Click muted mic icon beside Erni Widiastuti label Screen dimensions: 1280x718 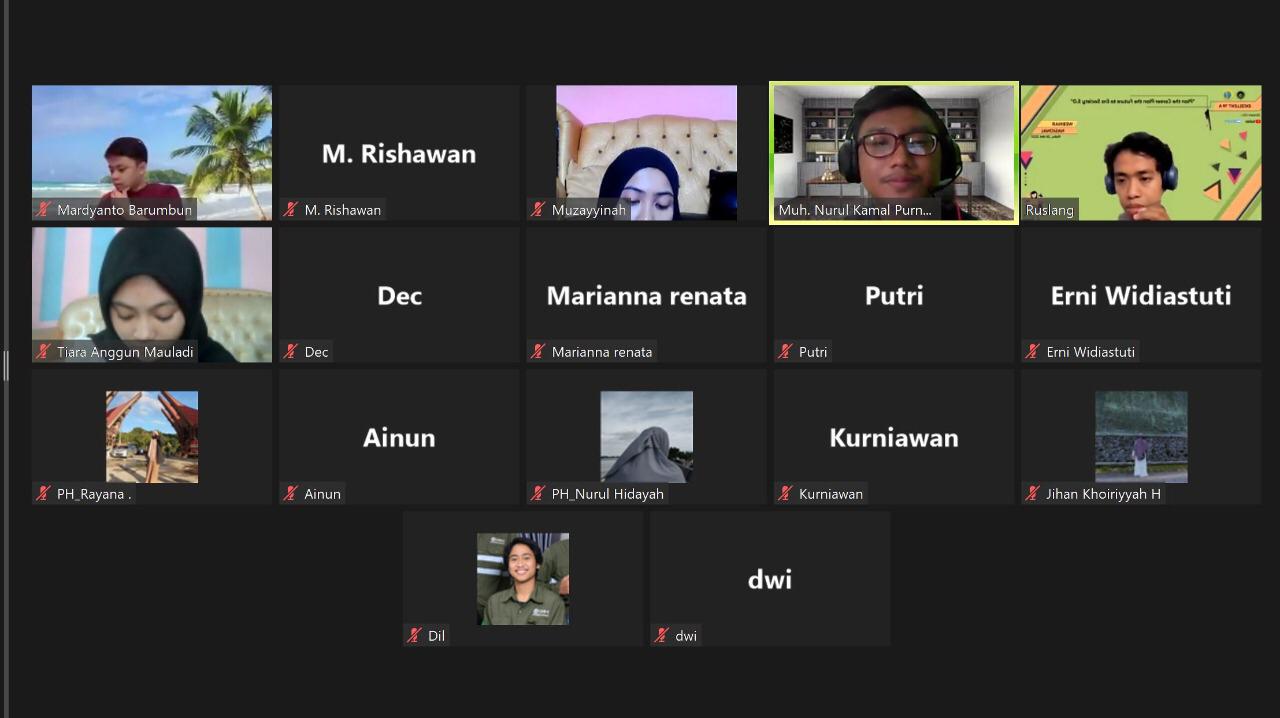(1033, 352)
